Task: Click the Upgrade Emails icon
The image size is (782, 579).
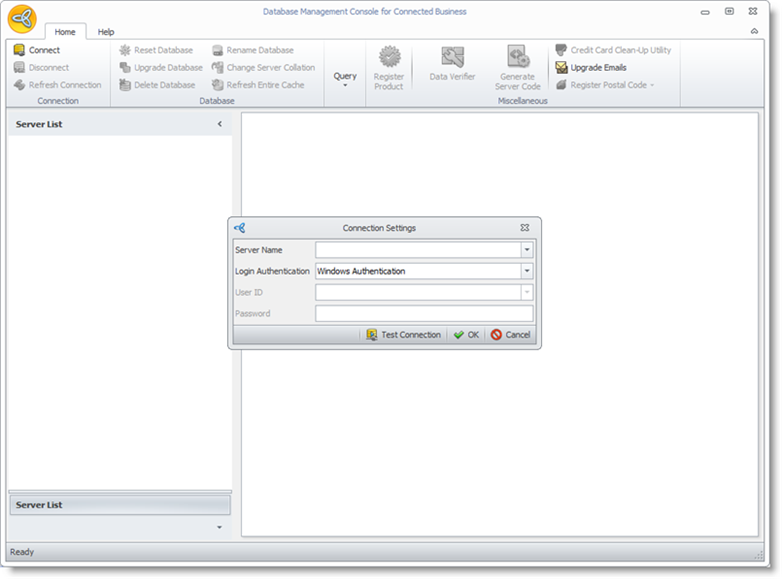Action: click(x=562, y=68)
